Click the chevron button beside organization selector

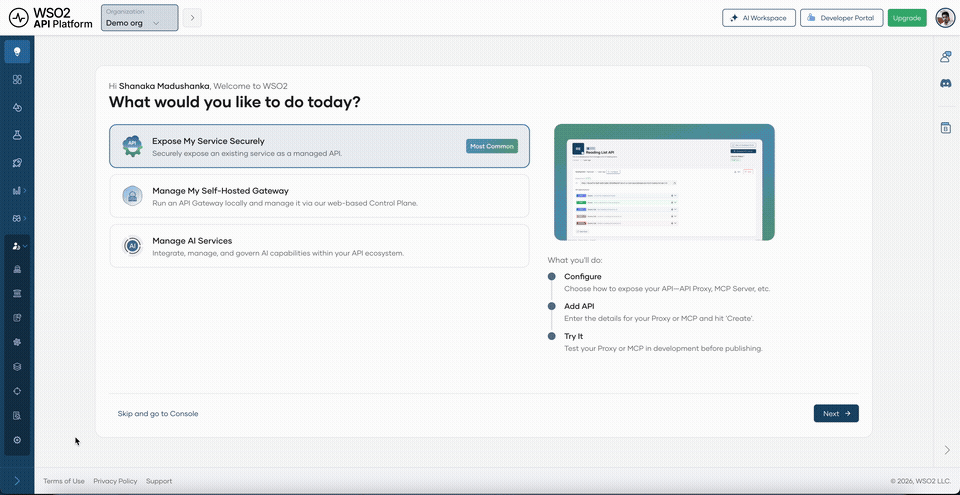point(192,18)
